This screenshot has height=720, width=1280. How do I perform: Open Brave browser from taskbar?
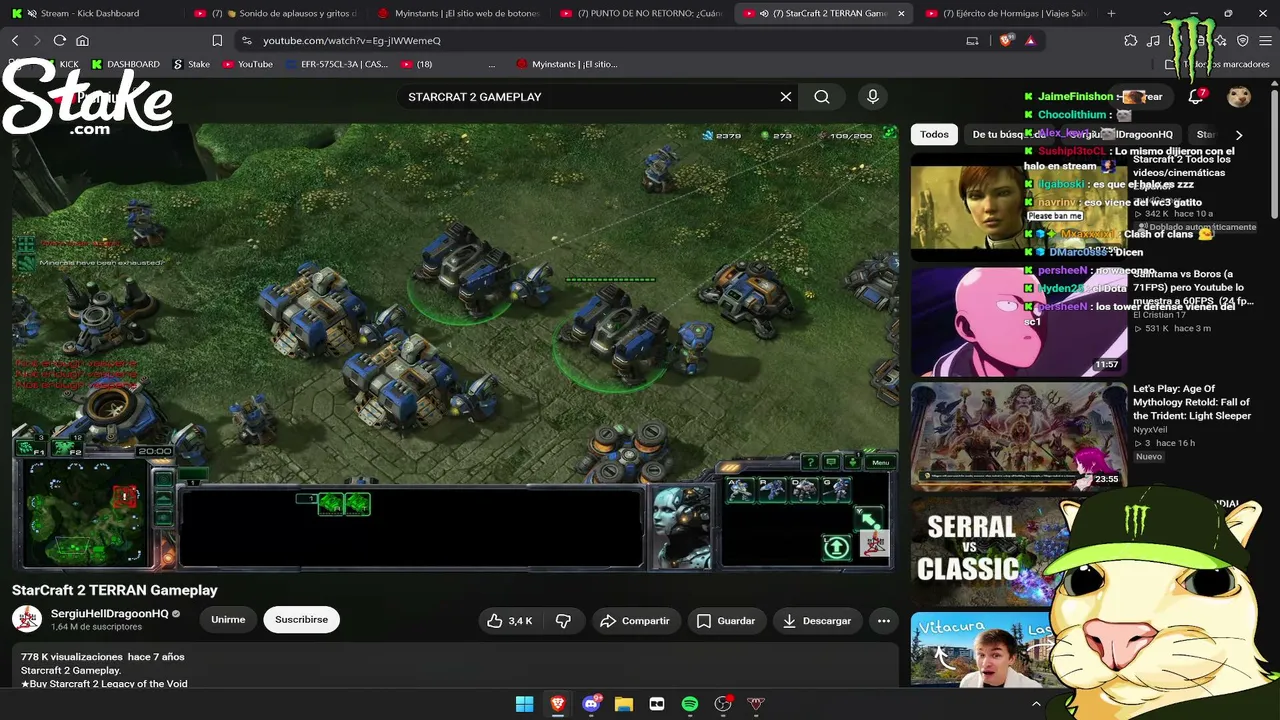click(x=558, y=704)
